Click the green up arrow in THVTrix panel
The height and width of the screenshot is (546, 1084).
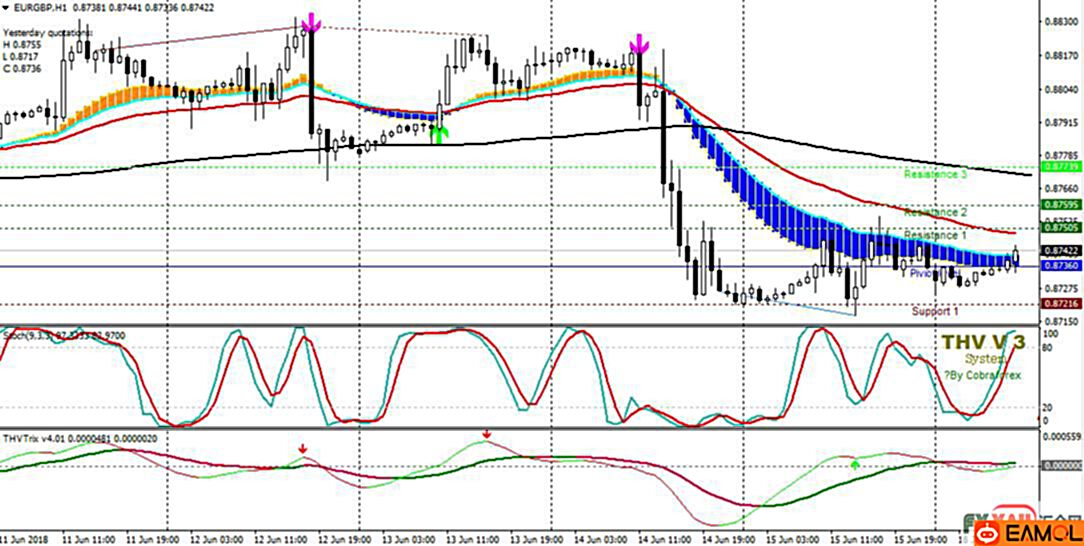click(854, 463)
